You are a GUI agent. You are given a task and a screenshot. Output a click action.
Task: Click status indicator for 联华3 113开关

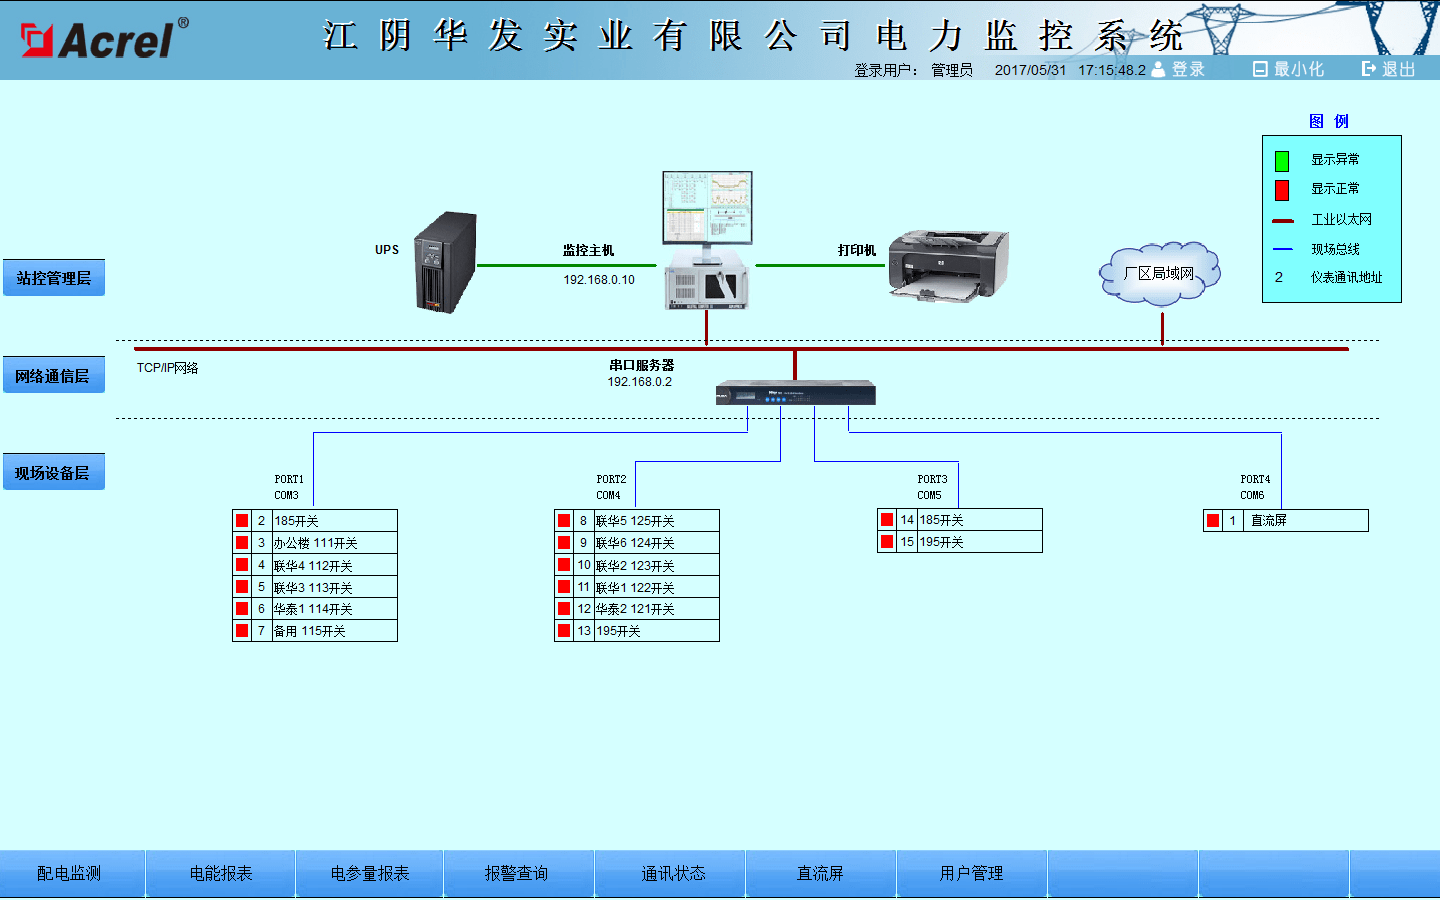click(x=242, y=587)
